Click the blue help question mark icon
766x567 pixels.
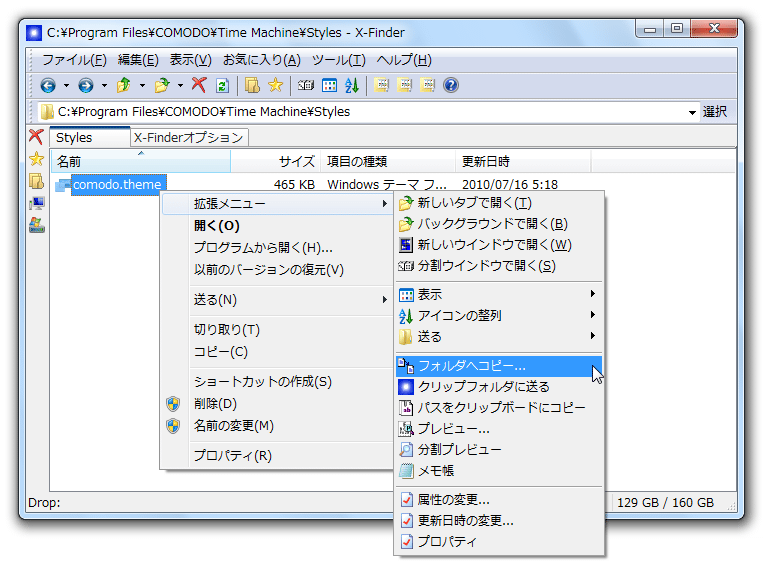(451, 85)
